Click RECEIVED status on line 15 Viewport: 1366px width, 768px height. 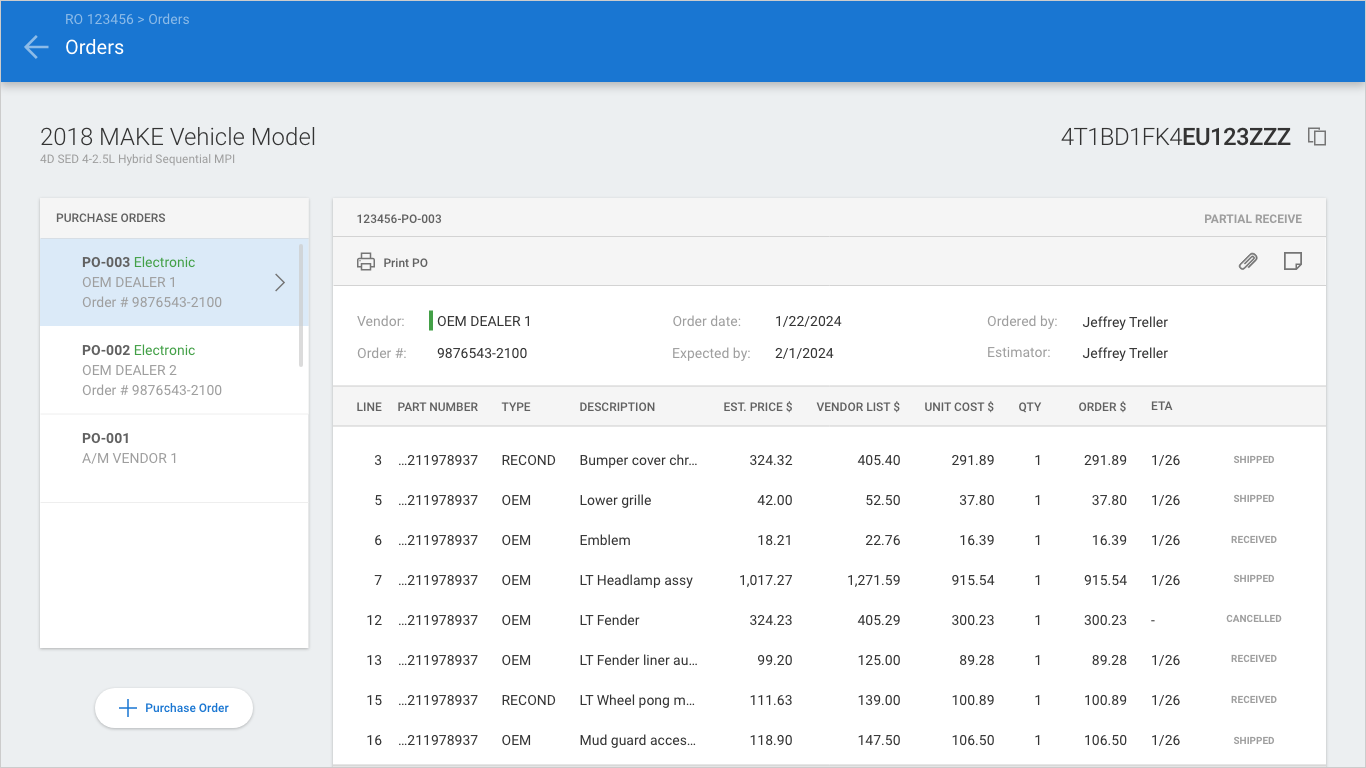point(1254,700)
